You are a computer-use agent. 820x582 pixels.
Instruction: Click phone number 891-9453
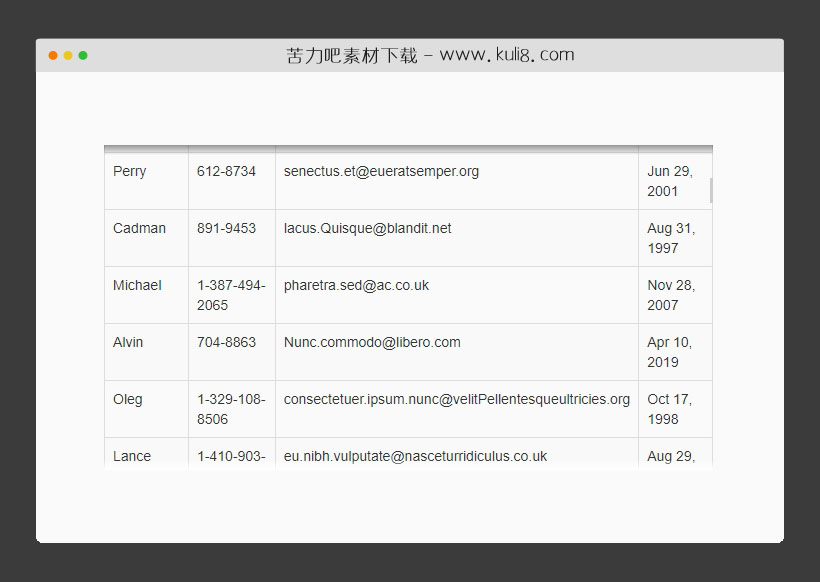tap(226, 228)
